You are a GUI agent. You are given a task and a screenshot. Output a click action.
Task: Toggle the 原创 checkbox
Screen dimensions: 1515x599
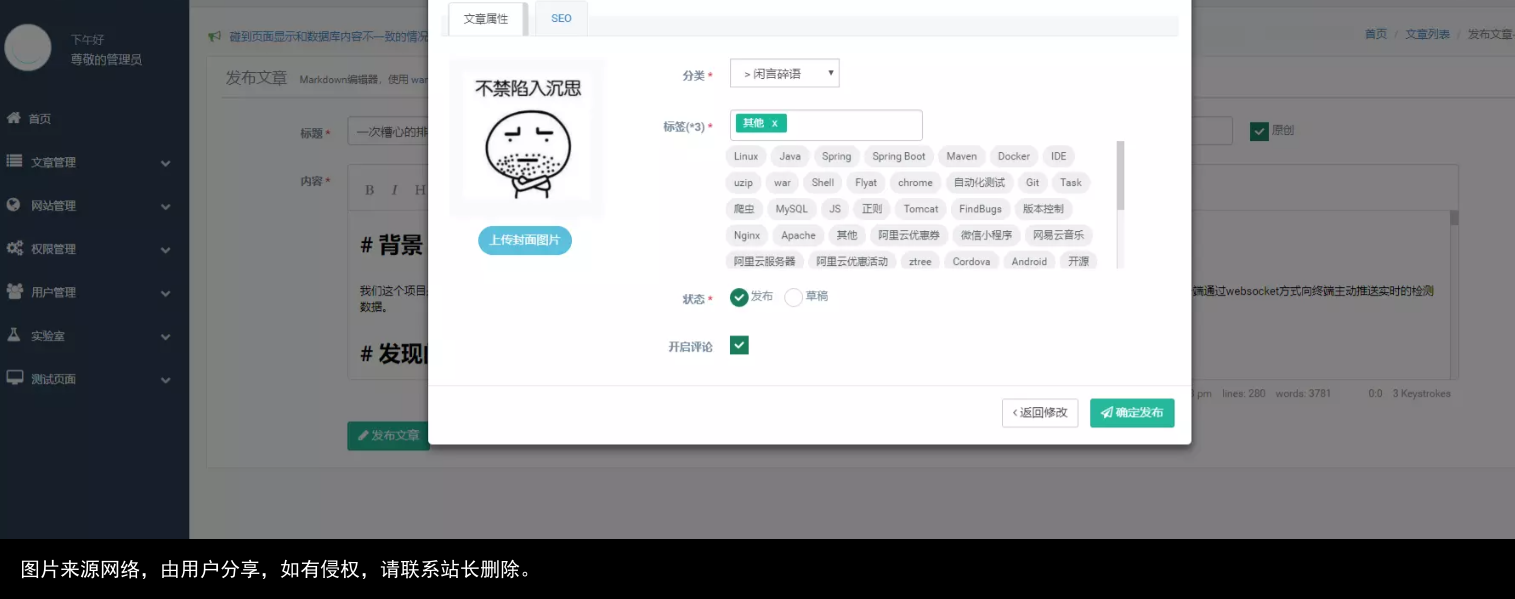tap(1260, 130)
